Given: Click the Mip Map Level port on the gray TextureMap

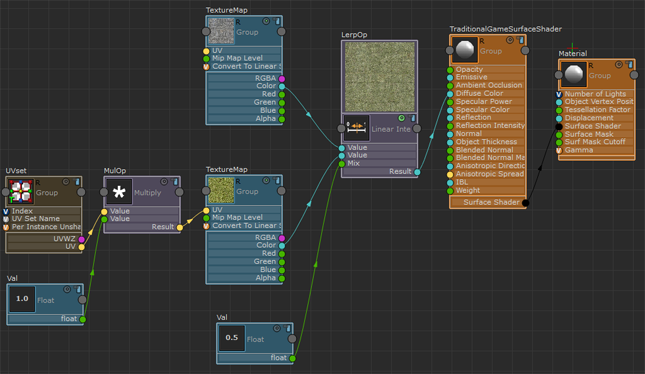Looking at the screenshot, I should click(x=206, y=59).
